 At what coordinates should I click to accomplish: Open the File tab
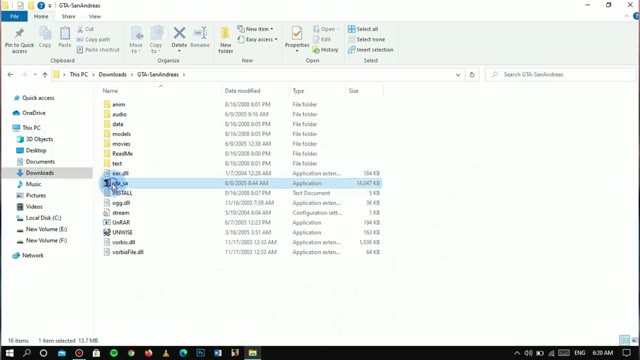point(14,16)
